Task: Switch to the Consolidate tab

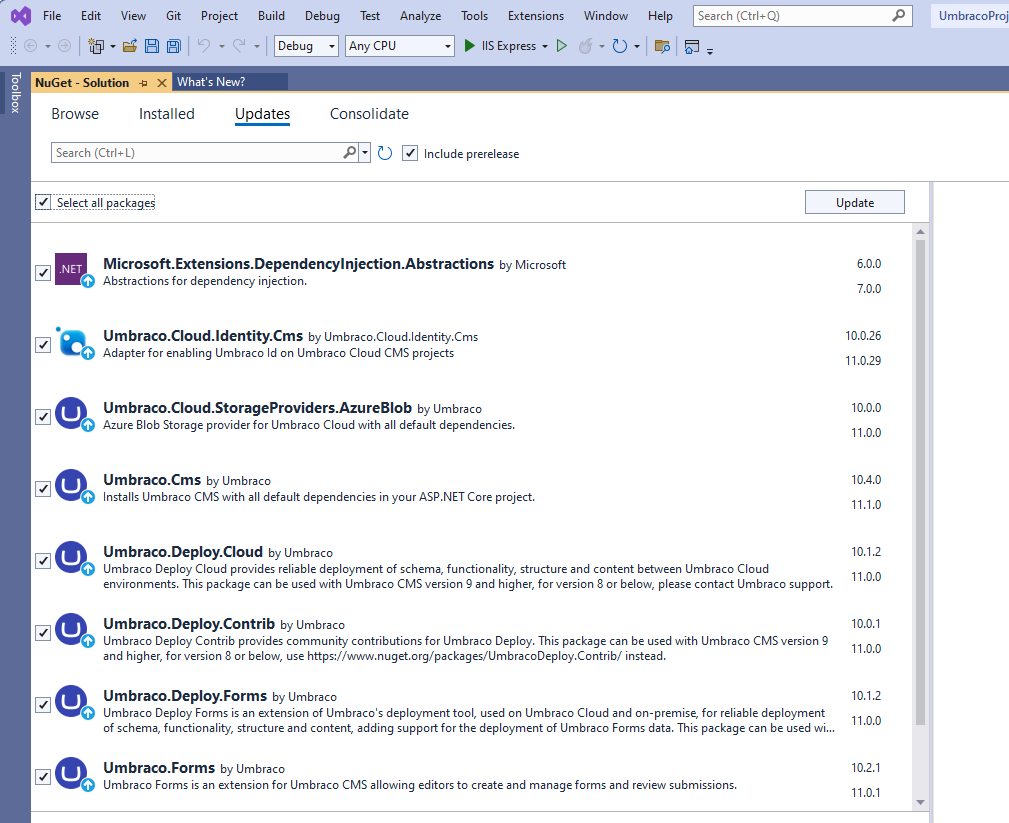Action: coord(369,114)
